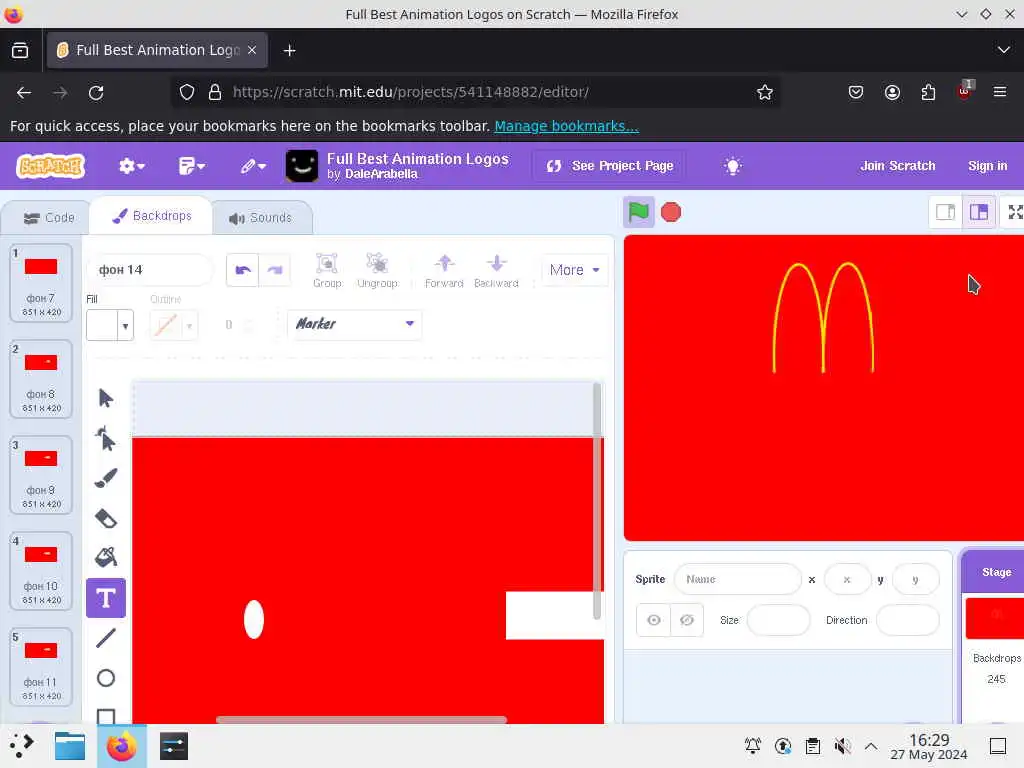Click the sprite Size input field

pyautogui.click(x=778, y=620)
